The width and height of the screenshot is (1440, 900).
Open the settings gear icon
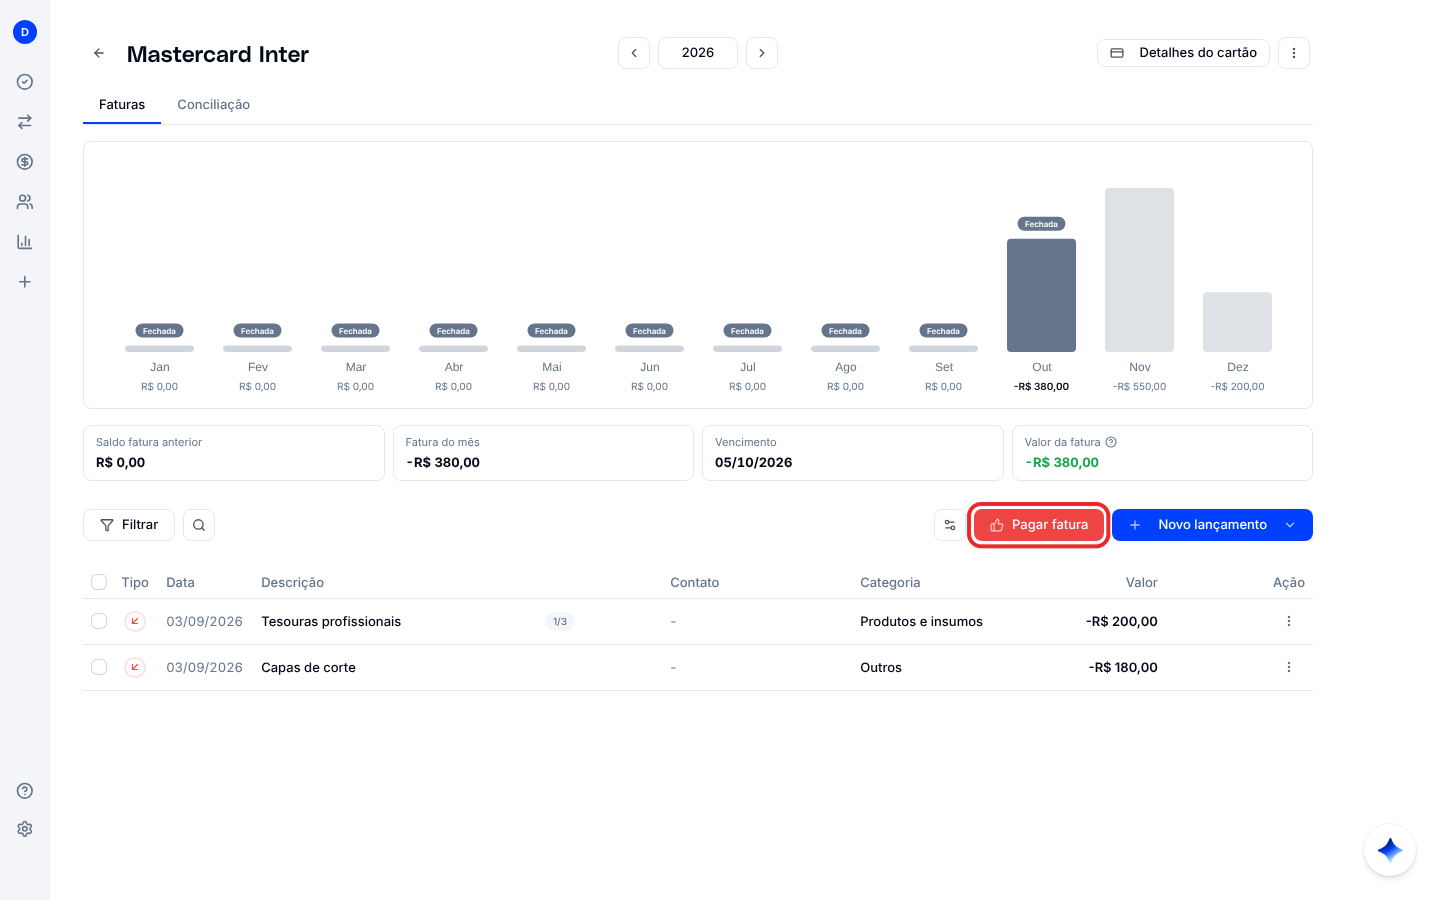(25, 829)
